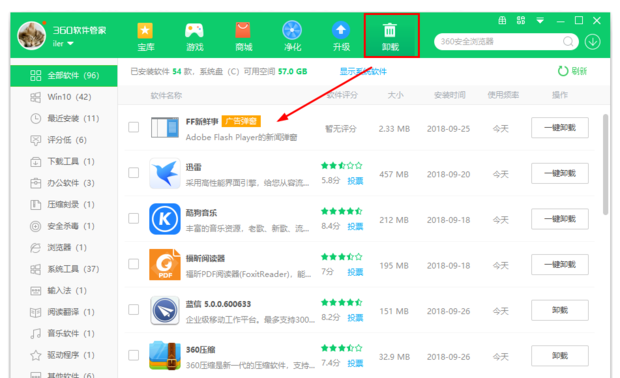Image resolution: width=620 pixels, height=378 pixels.
Task: Click the 福昕阅读器 PDF app icon
Action: pos(165,265)
